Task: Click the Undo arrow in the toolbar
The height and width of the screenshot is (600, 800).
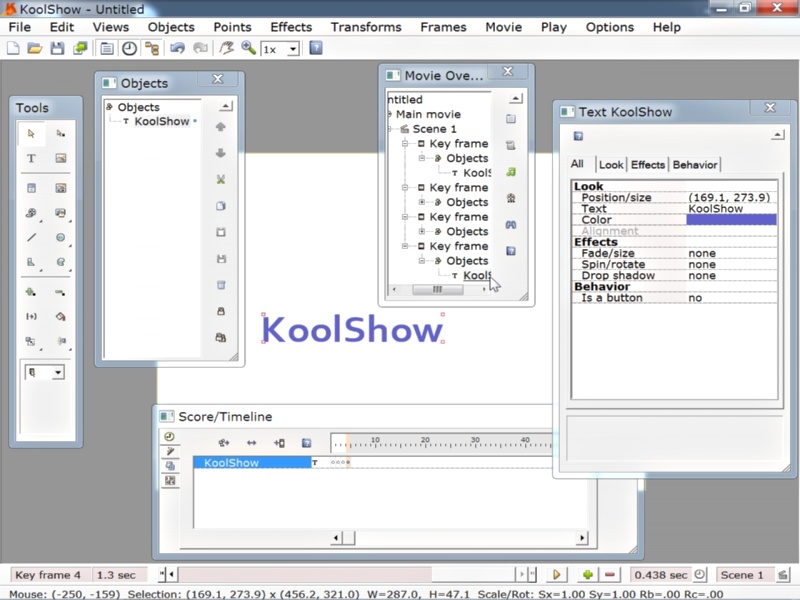Action: coord(178,48)
